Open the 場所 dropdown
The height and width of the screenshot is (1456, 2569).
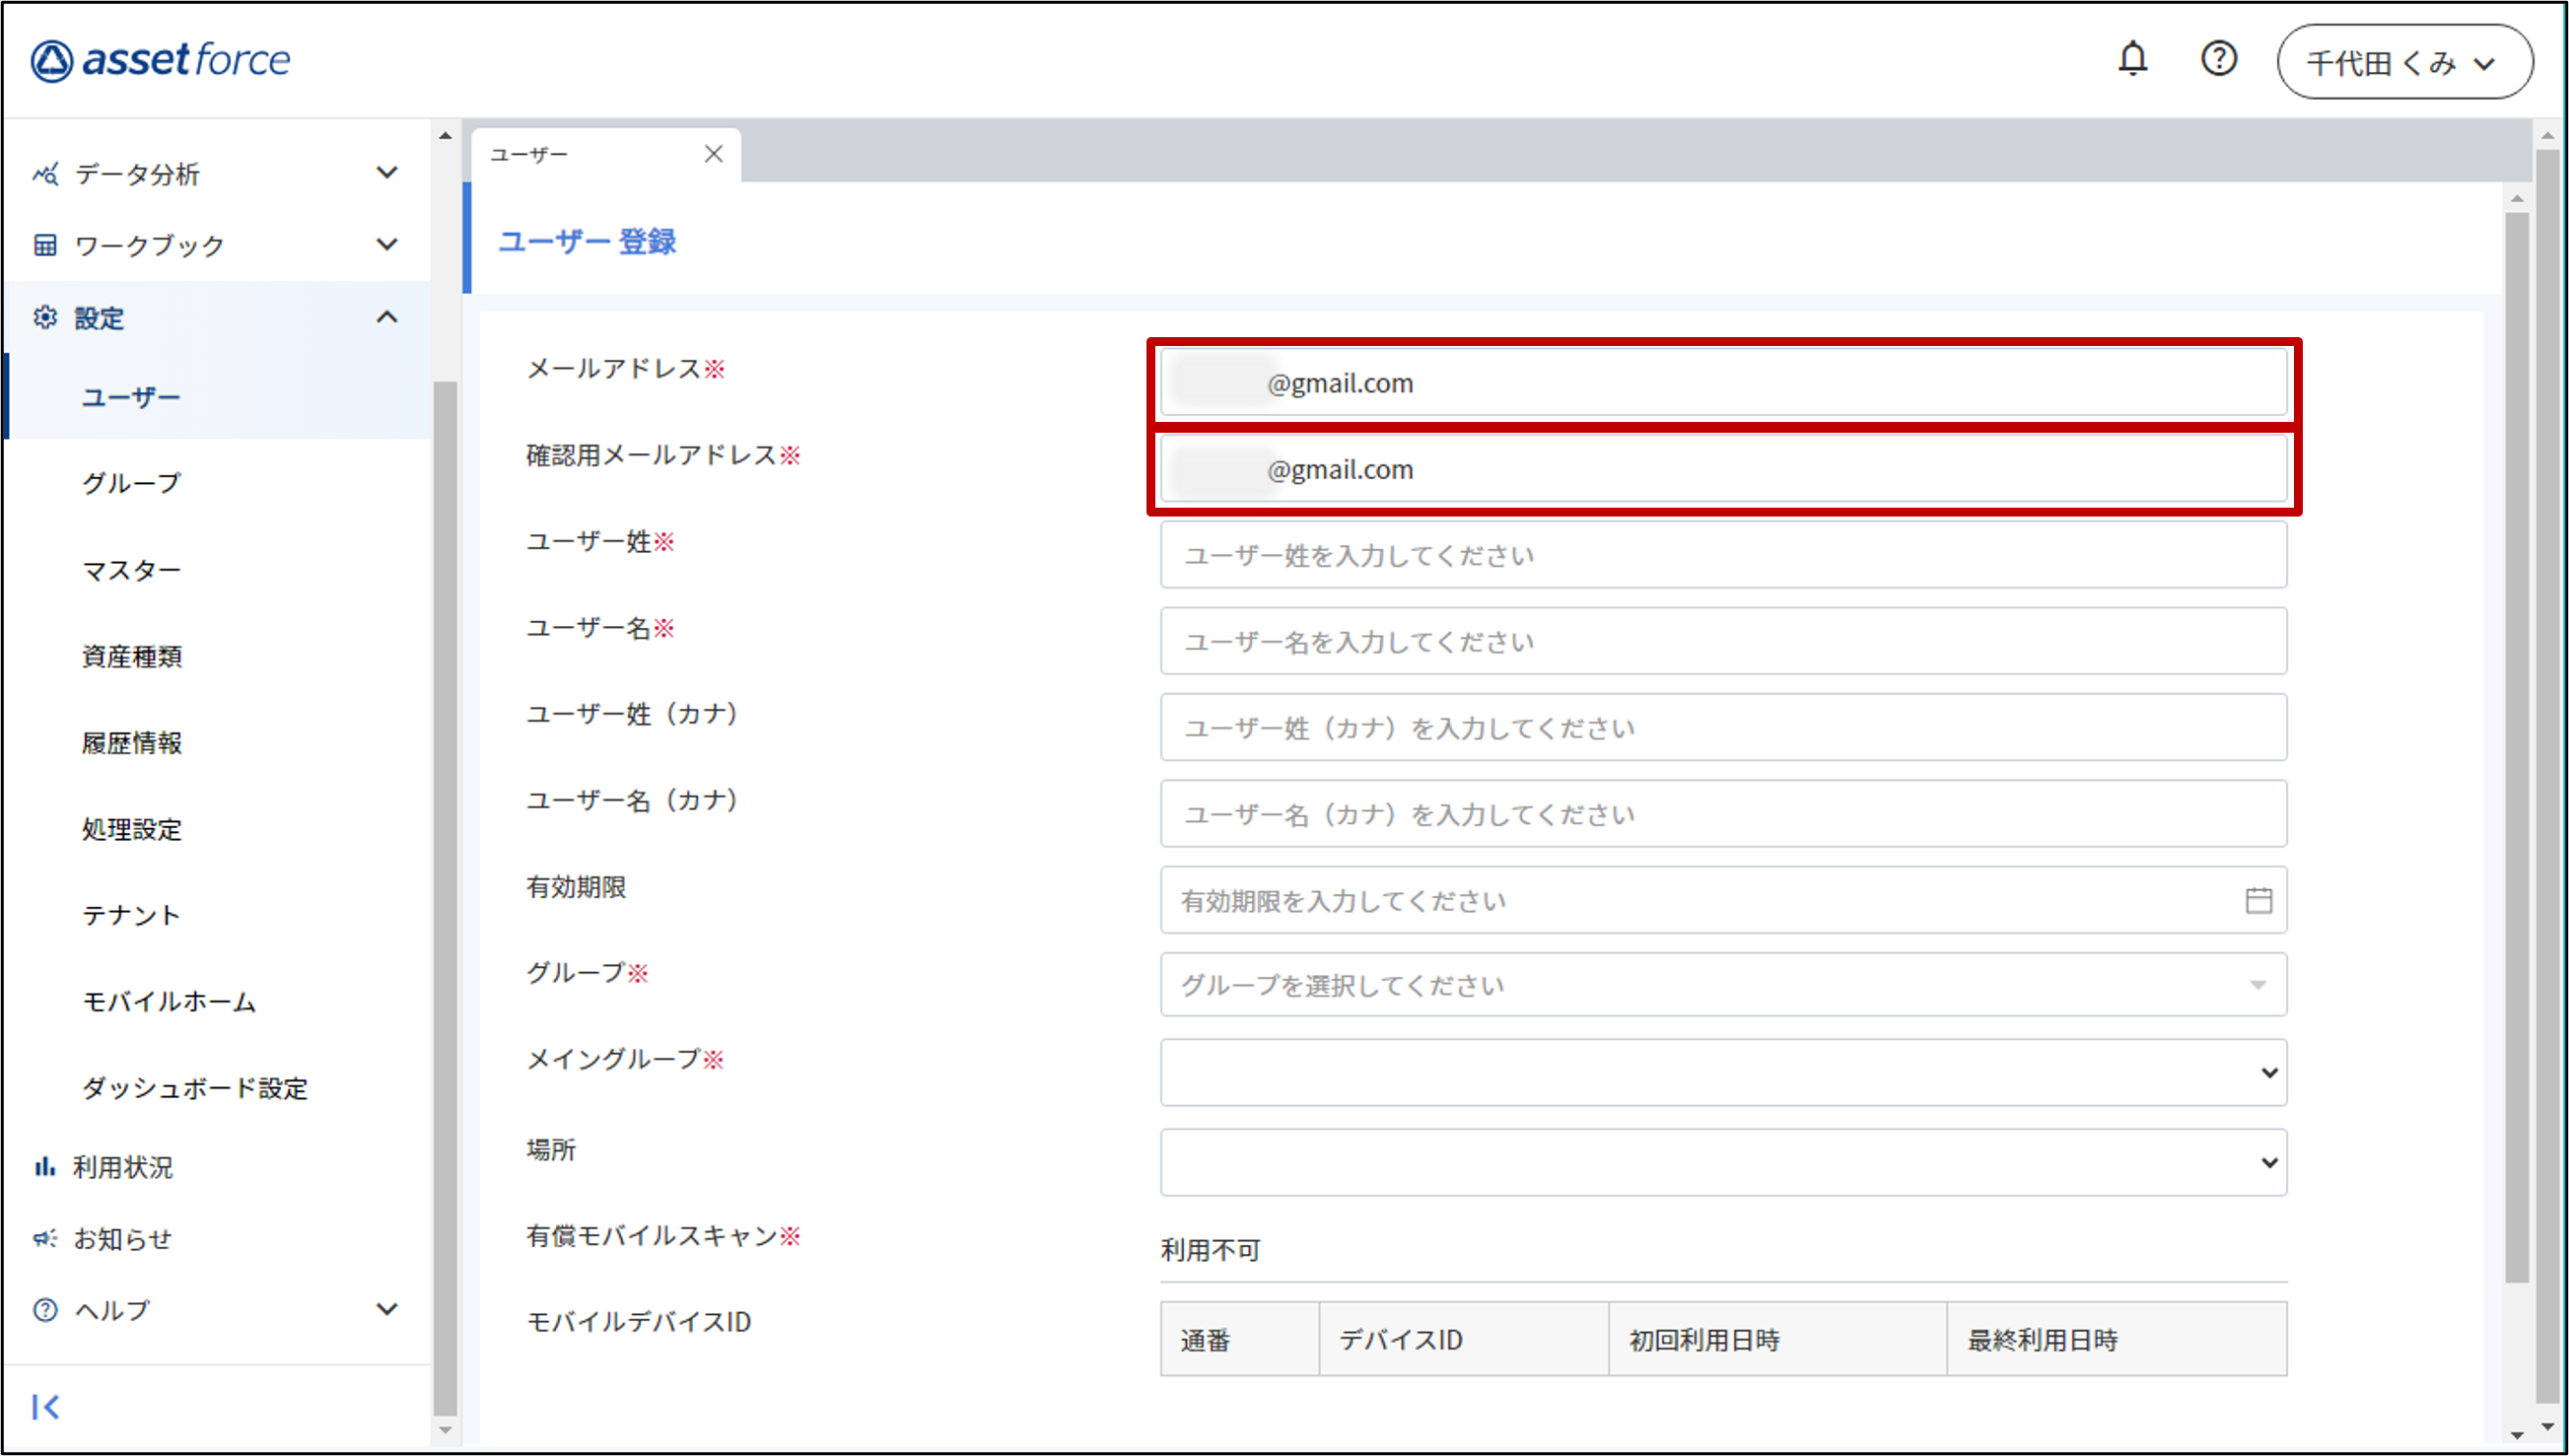pos(1722,1162)
